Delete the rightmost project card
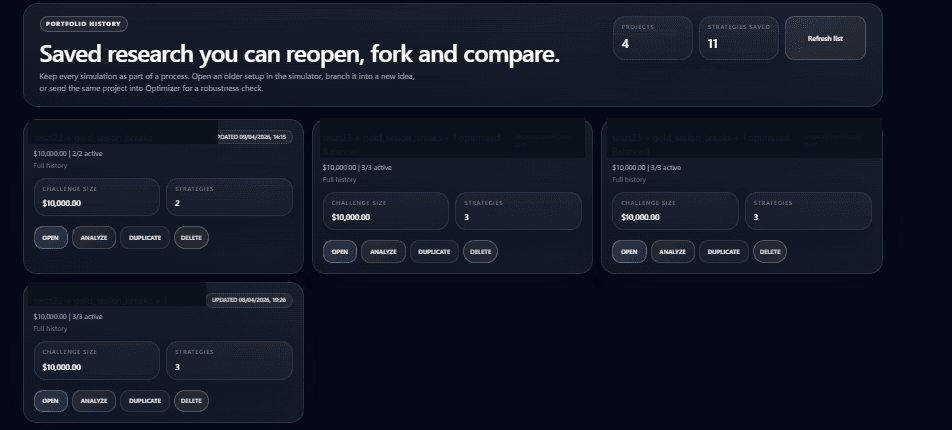 coord(770,252)
